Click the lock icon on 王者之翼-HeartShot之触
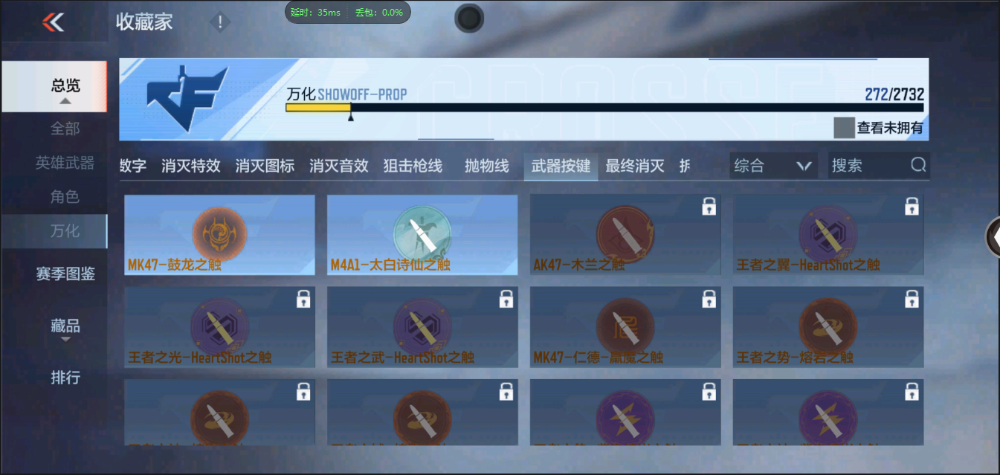Screen dimensions: 1000x475 pyautogui.click(x=911, y=207)
